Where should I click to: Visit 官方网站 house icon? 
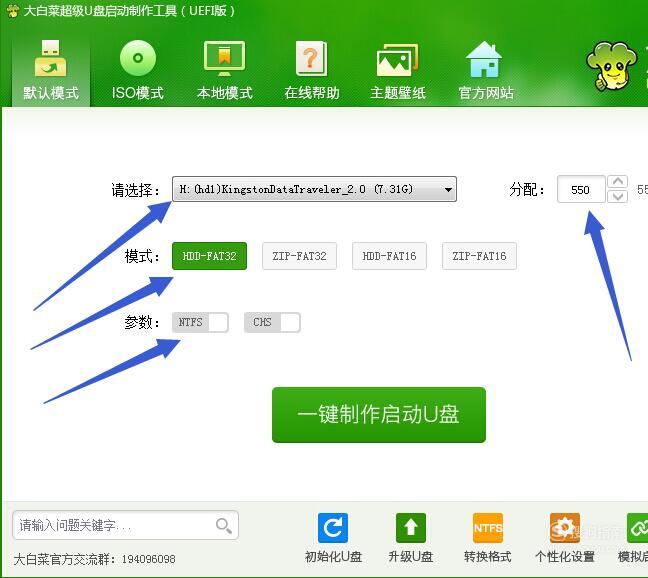[486, 70]
